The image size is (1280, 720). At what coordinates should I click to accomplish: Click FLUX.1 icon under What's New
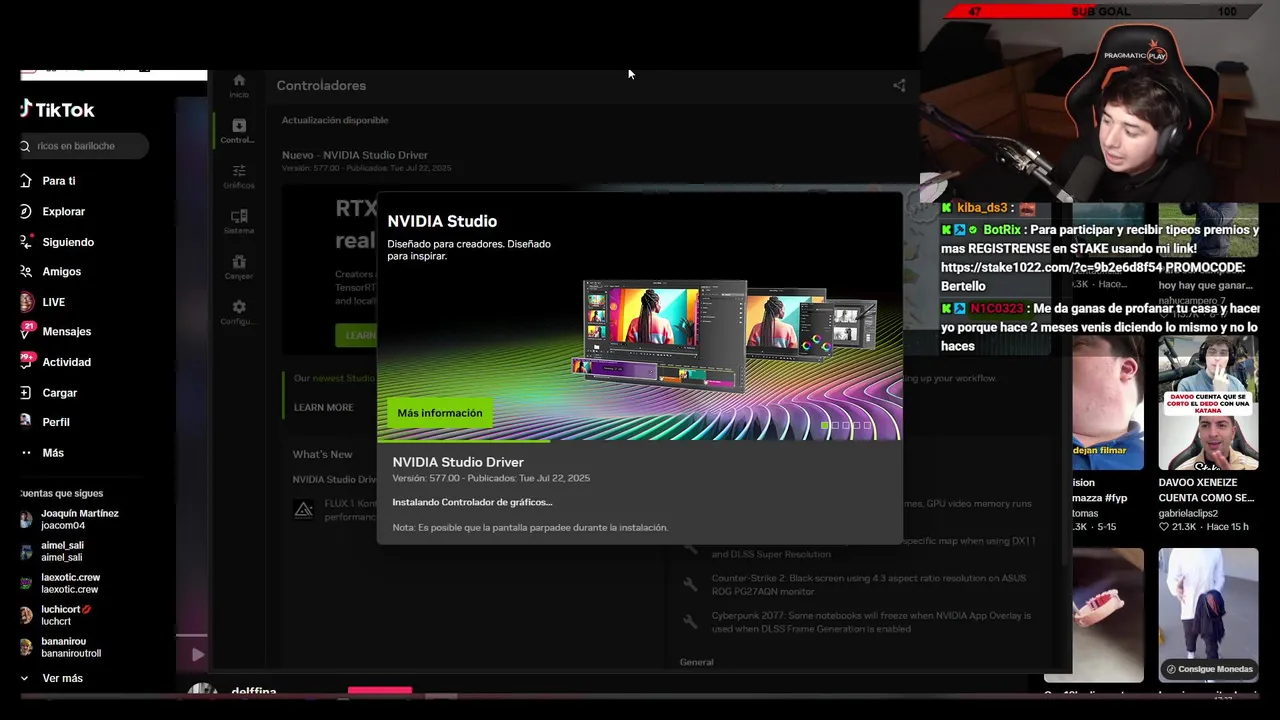304,510
